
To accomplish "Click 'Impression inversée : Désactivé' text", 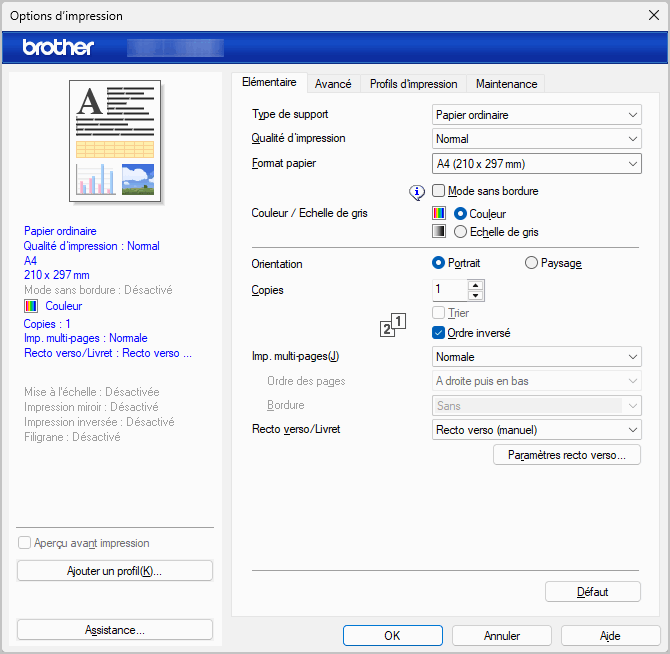I will coord(99,422).
